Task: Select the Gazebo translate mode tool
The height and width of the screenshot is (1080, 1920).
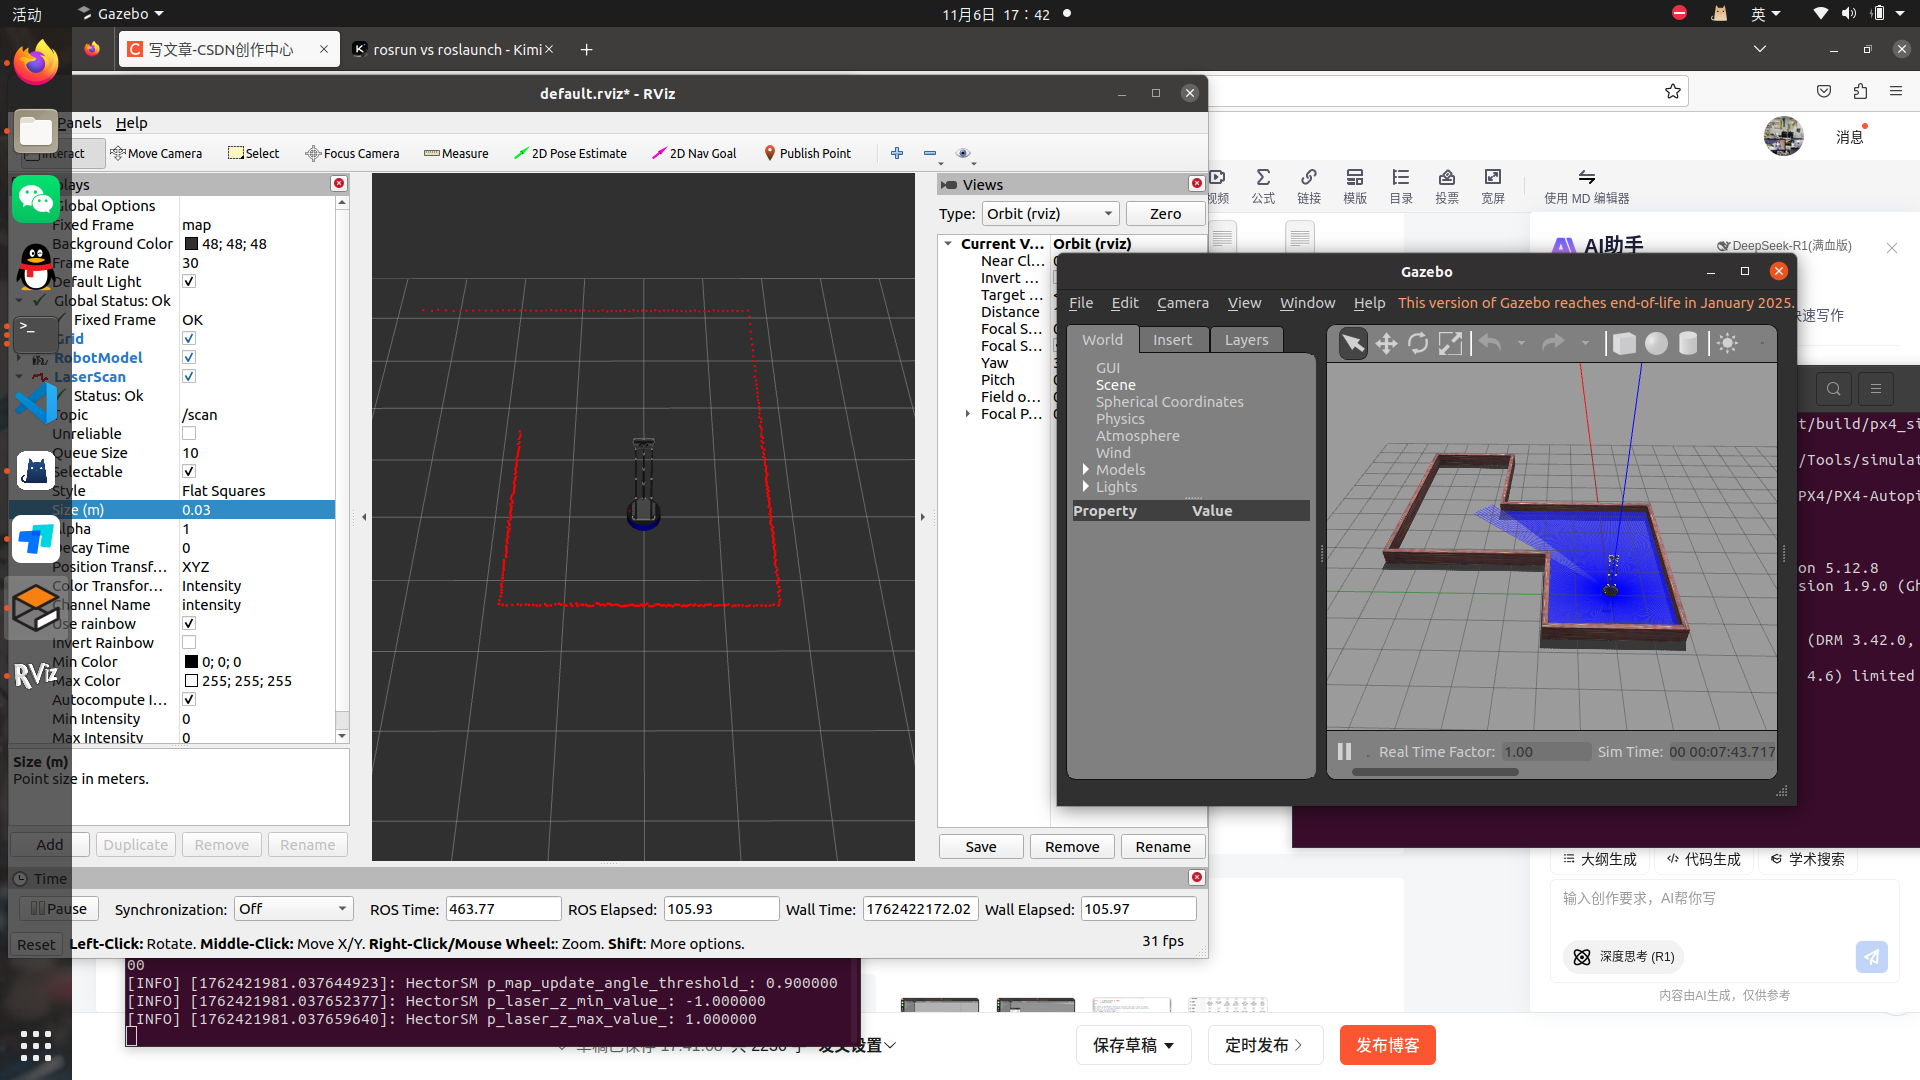Action: pos(1386,344)
